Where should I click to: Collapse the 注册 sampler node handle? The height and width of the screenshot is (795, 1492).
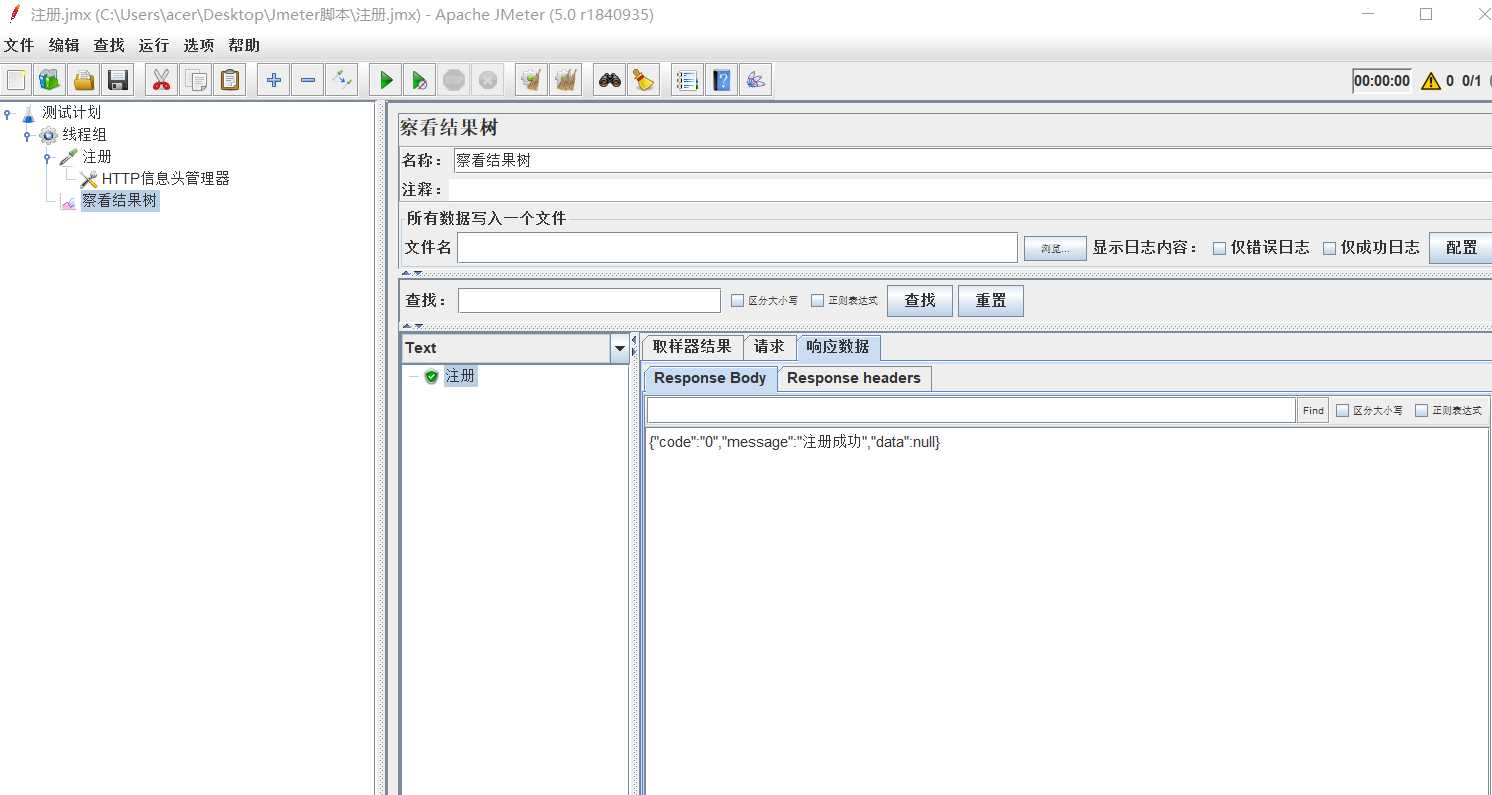click(47, 156)
